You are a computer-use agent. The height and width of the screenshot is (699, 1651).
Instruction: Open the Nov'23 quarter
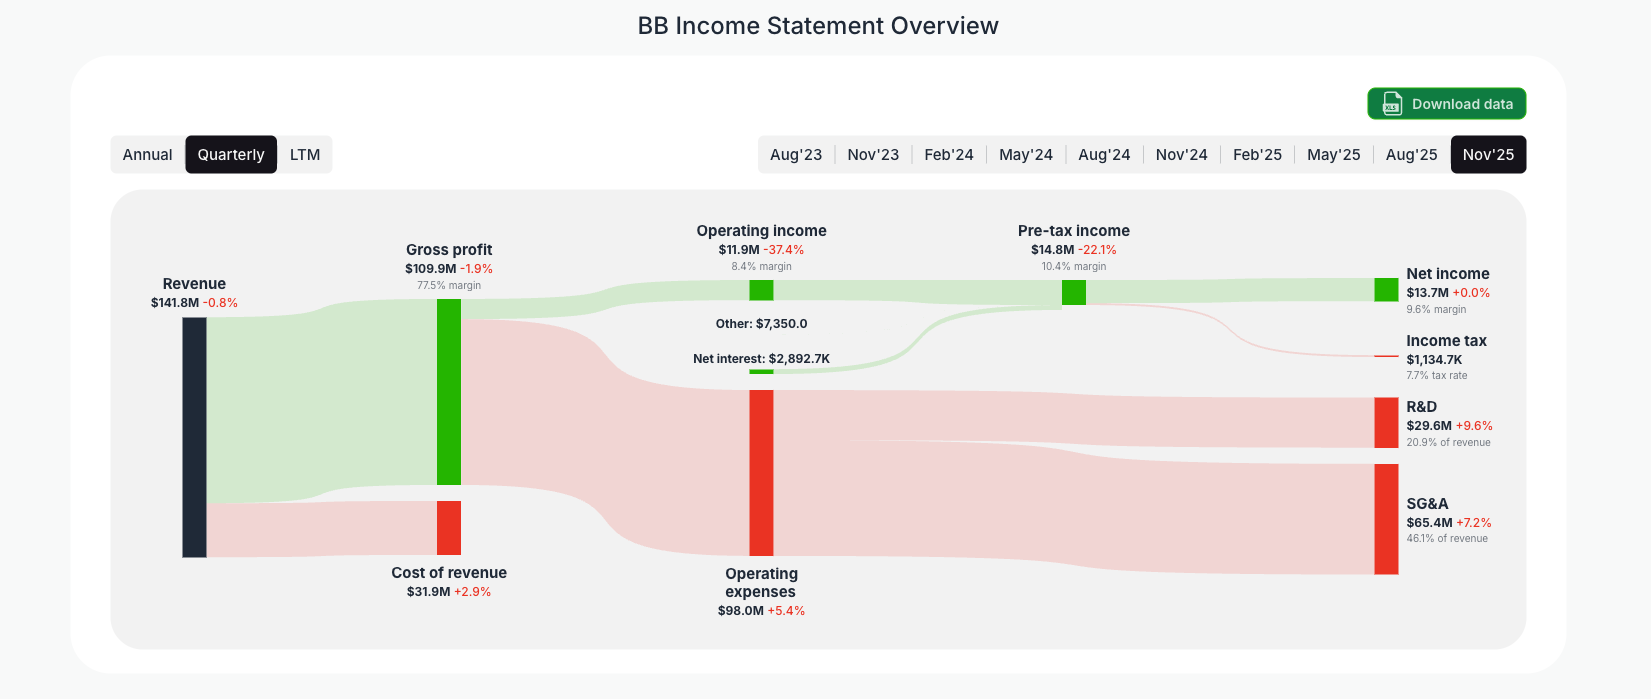click(873, 154)
